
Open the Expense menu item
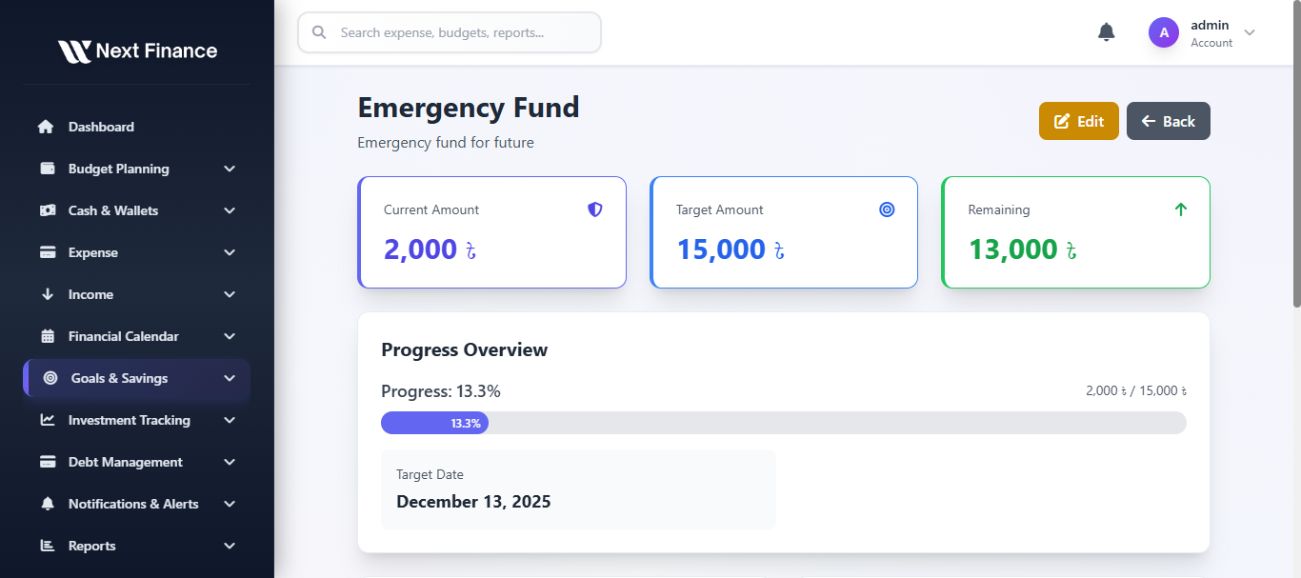93,253
